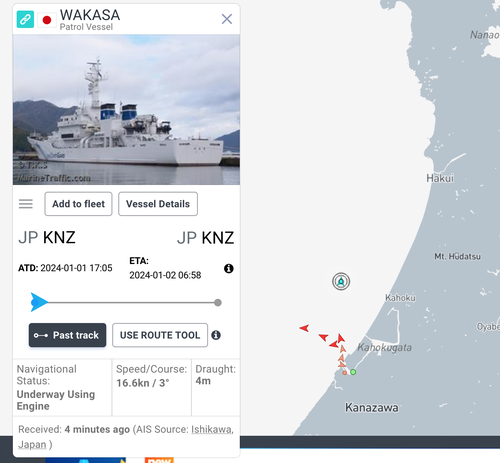Select the circled WAKASA vessel marker on map
This screenshot has height=463, width=500.
click(x=341, y=282)
